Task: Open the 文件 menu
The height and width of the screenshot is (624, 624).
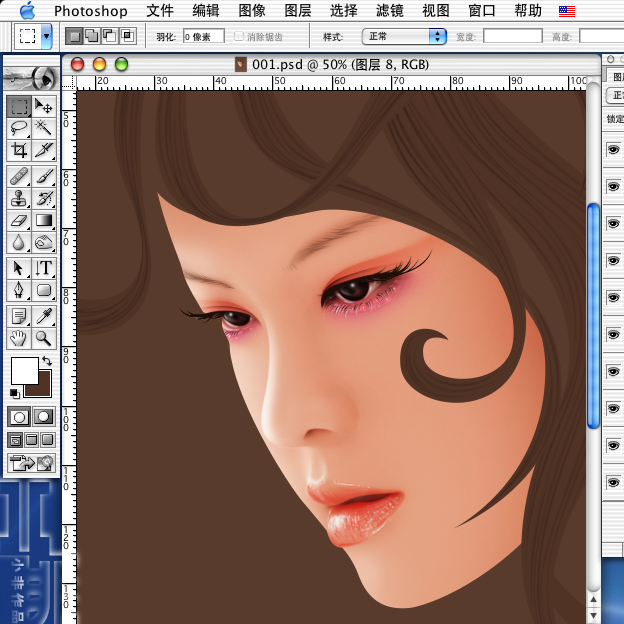Action: tap(160, 11)
